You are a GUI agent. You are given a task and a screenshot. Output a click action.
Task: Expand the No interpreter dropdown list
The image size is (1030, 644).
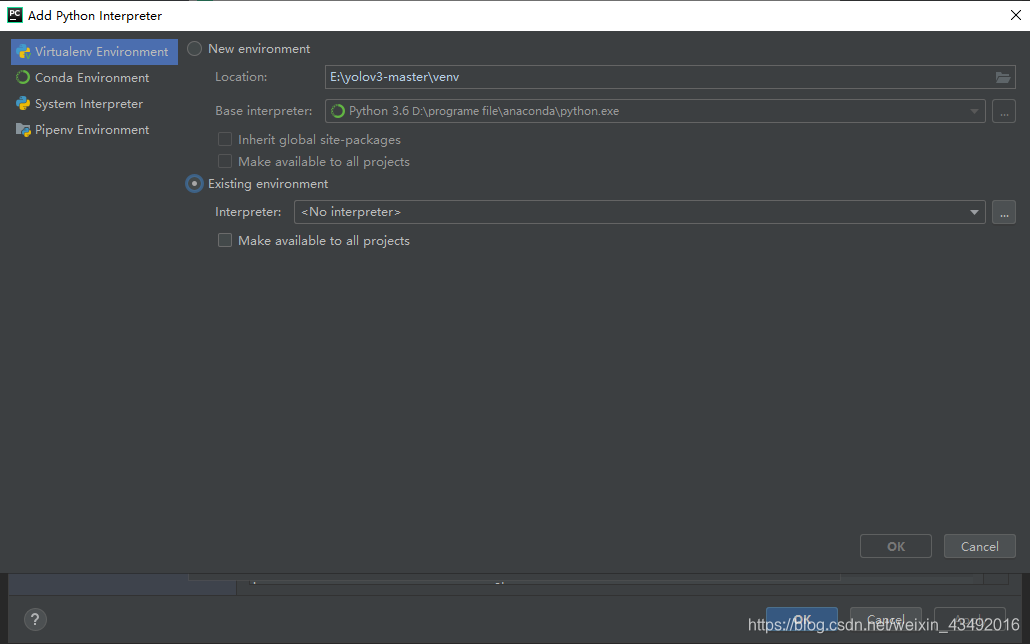[x=973, y=212]
